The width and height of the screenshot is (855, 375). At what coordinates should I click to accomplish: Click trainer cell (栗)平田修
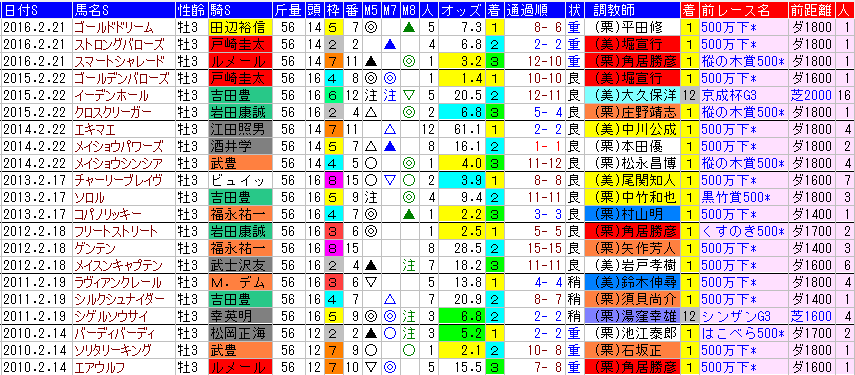pyautogui.click(x=632, y=27)
